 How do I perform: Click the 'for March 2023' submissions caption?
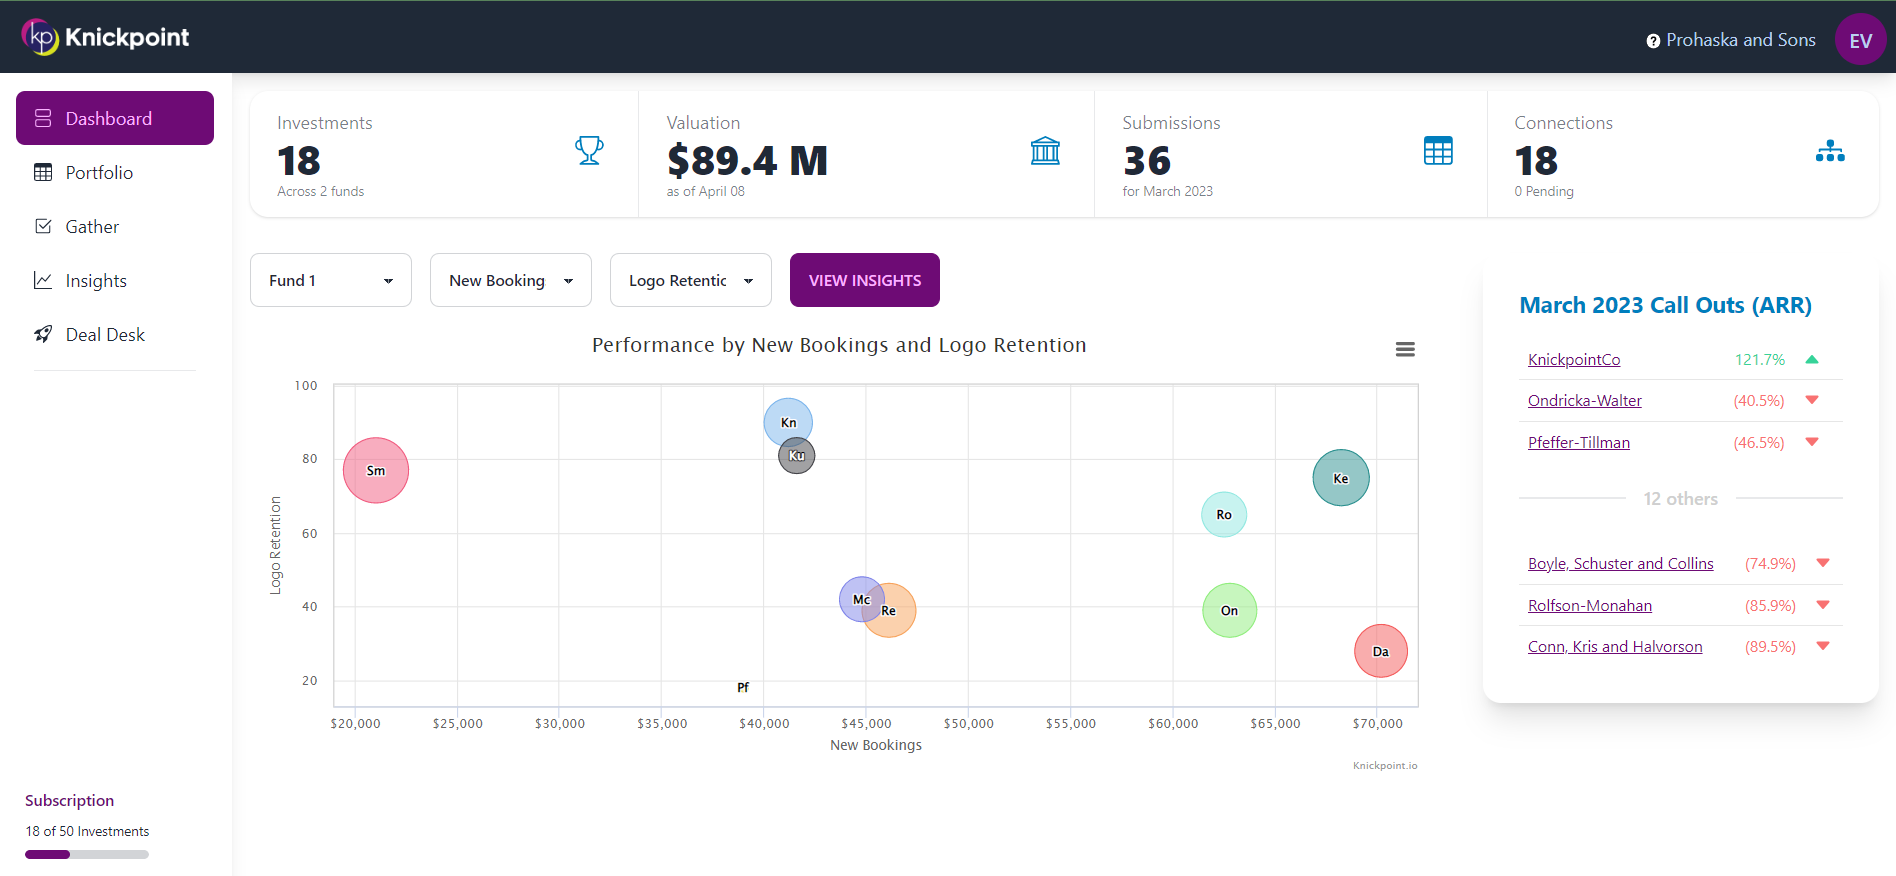coord(1167,191)
